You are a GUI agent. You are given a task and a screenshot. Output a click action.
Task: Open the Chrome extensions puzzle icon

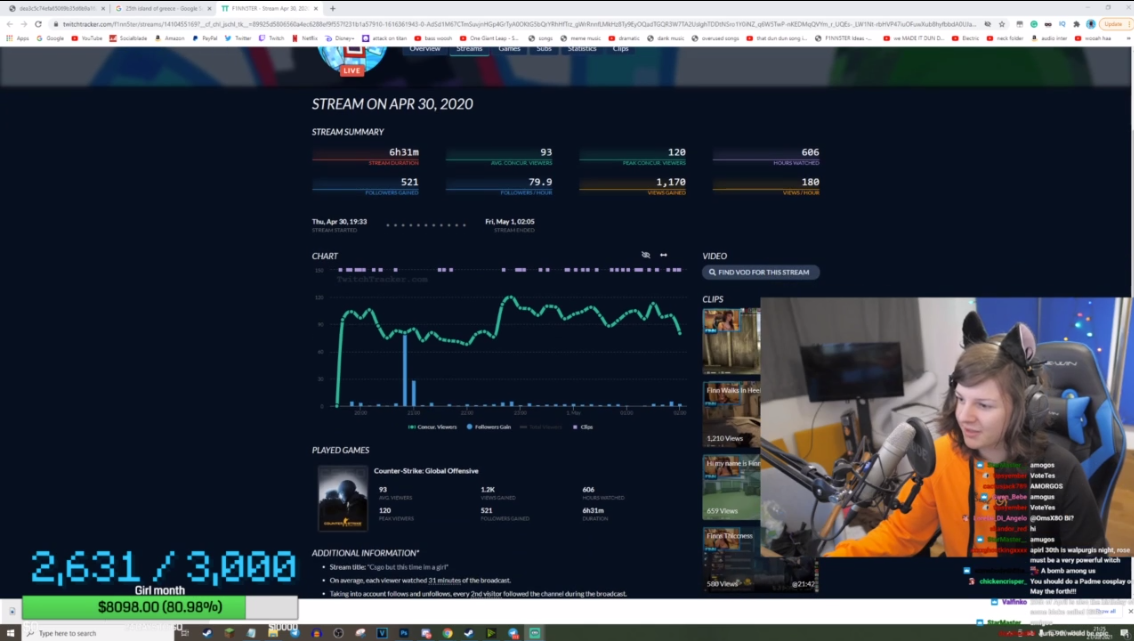click(1076, 24)
